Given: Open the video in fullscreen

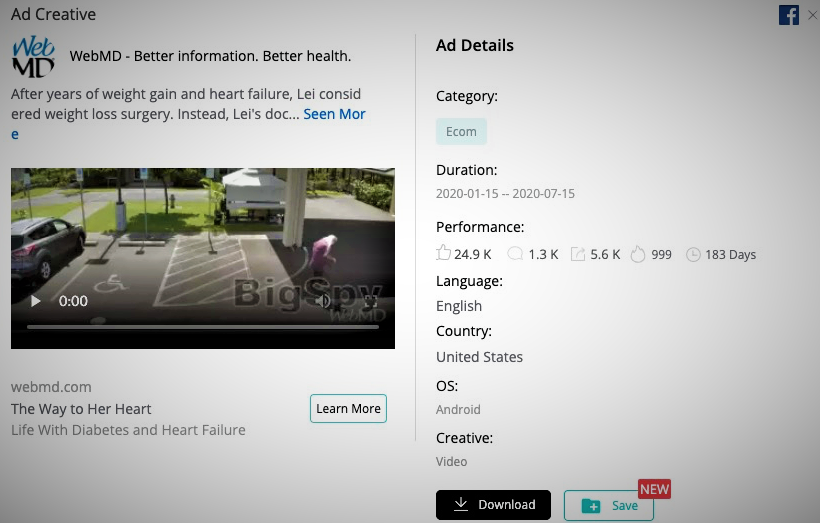Looking at the screenshot, I should pyautogui.click(x=370, y=301).
